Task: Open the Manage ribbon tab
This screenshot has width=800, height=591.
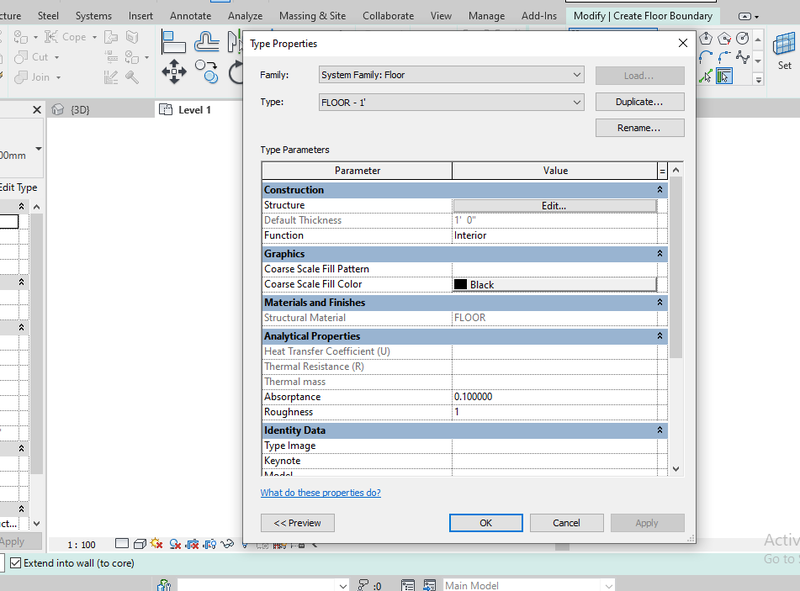Action: (486, 16)
